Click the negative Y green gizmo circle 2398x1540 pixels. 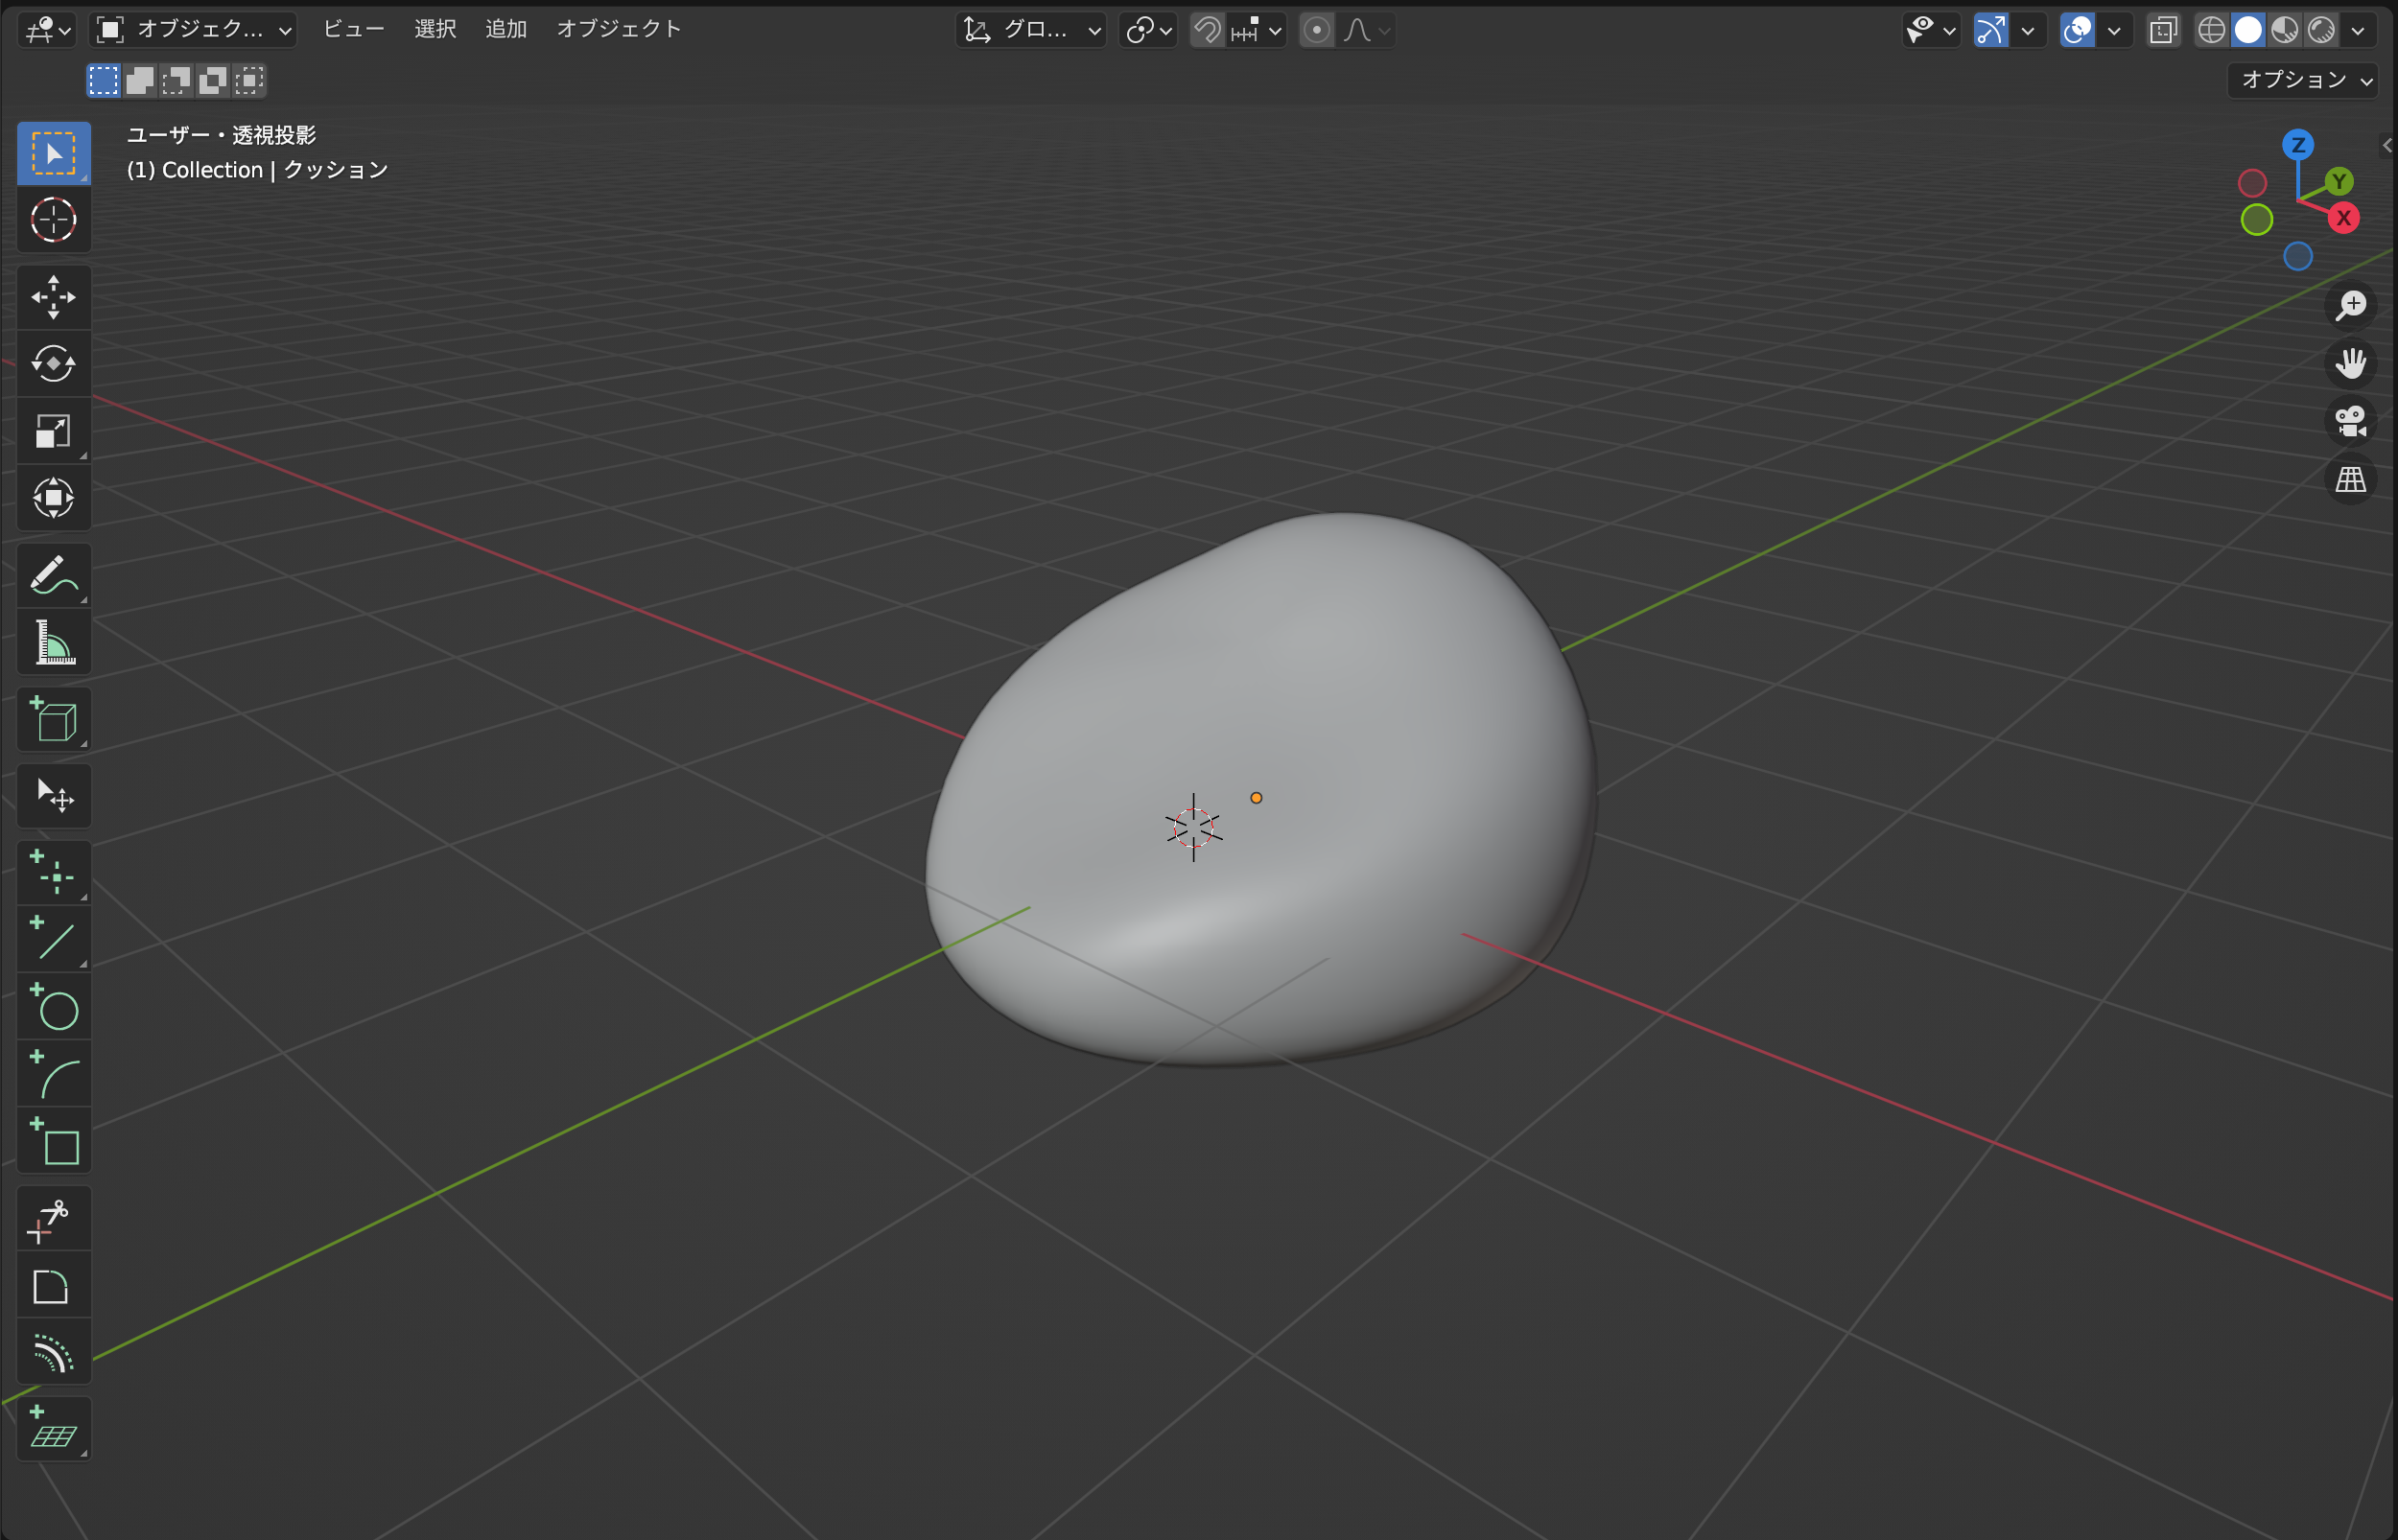pos(2257,219)
